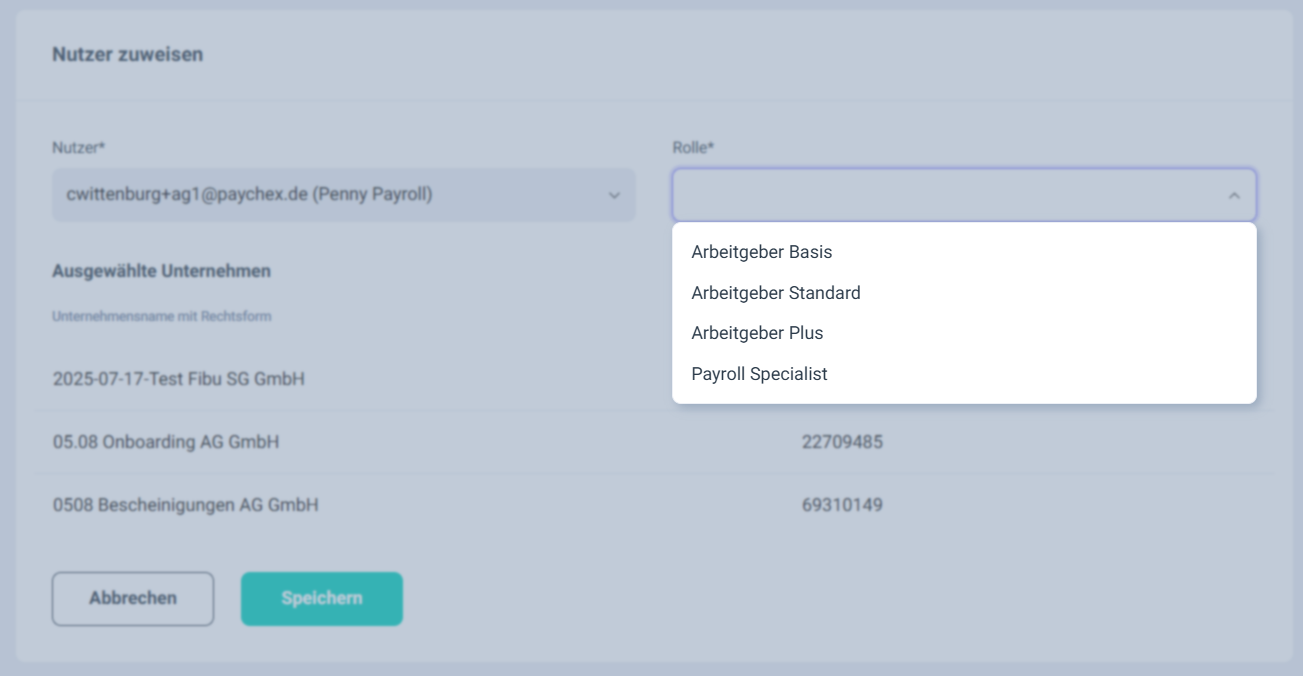Click the Abbrechen button
Screen dimensions: 1303x676
133,599
